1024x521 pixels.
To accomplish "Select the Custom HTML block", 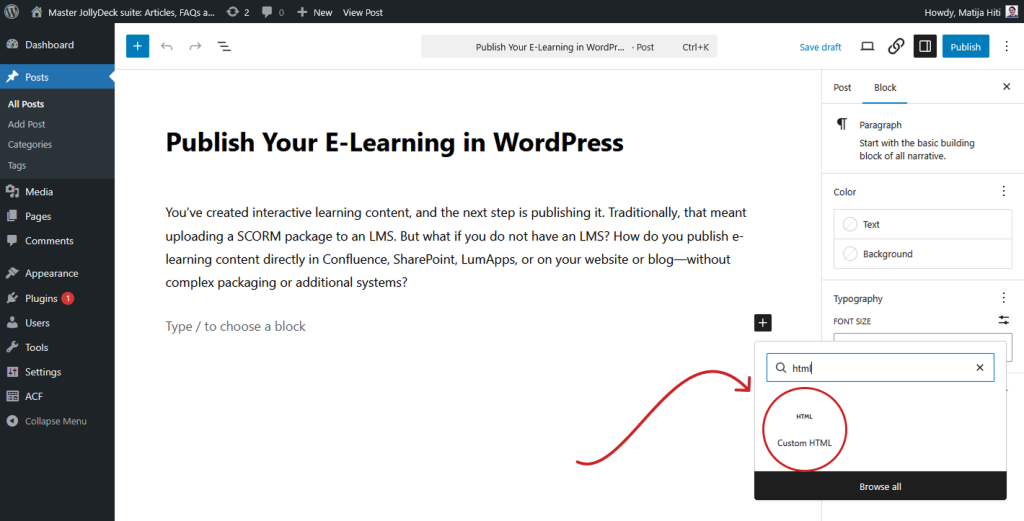I will pyautogui.click(x=804, y=429).
